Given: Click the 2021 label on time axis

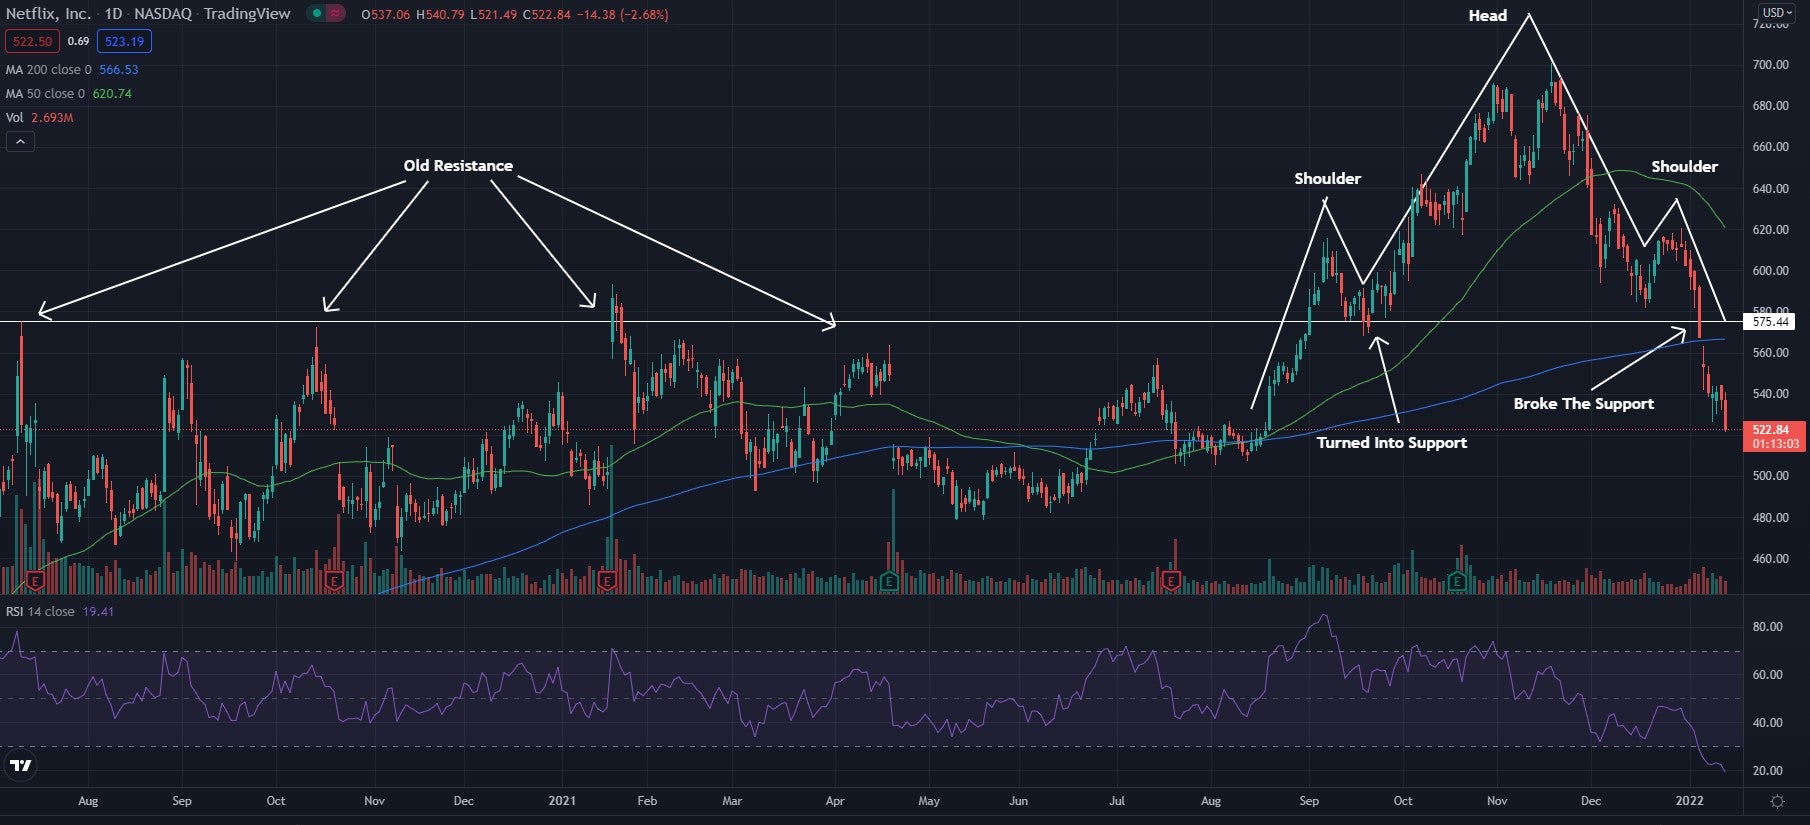Looking at the screenshot, I should [x=562, y=801].
